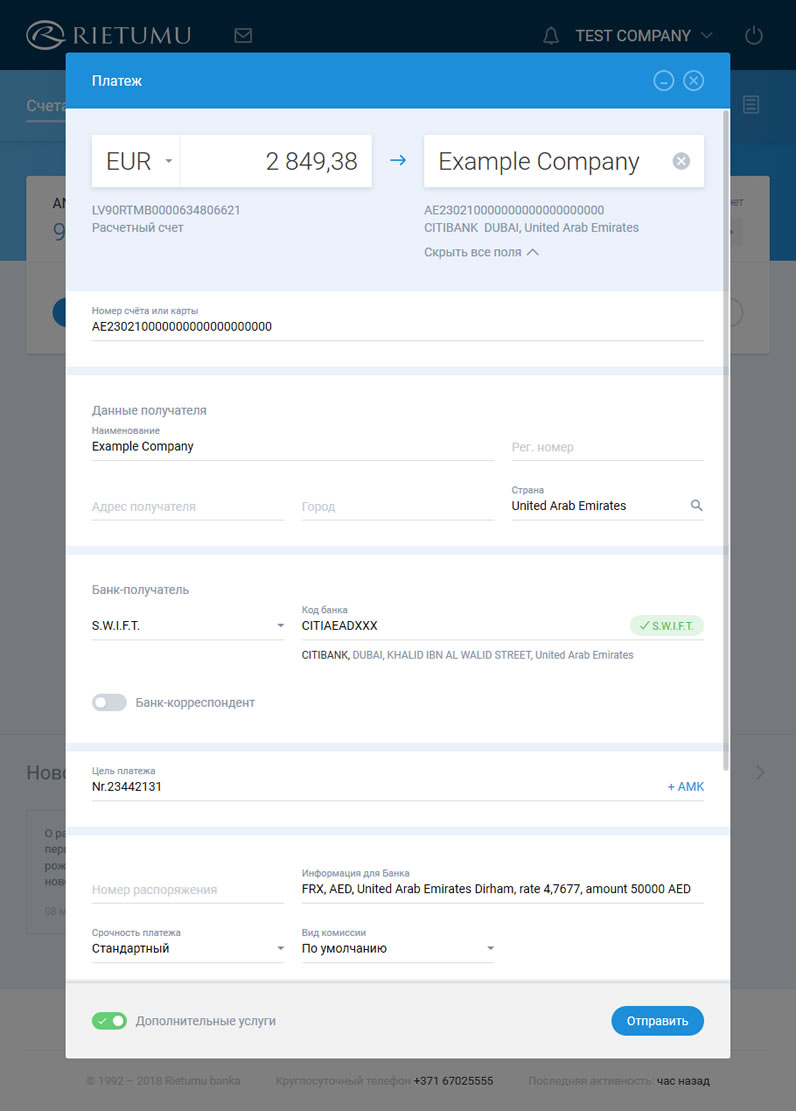Open the EUR currency dropdown
796x1111 pixels.
click(x=136, y=161)
